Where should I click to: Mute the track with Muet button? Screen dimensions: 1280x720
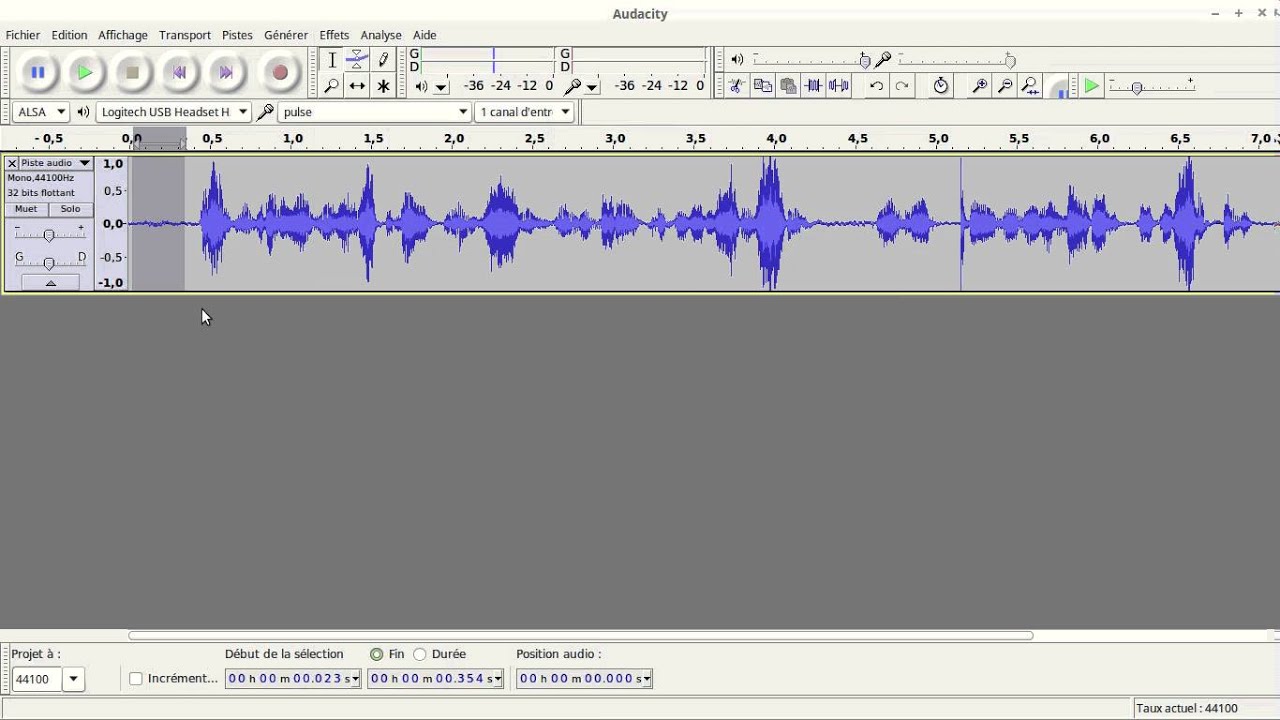[26, 209]
